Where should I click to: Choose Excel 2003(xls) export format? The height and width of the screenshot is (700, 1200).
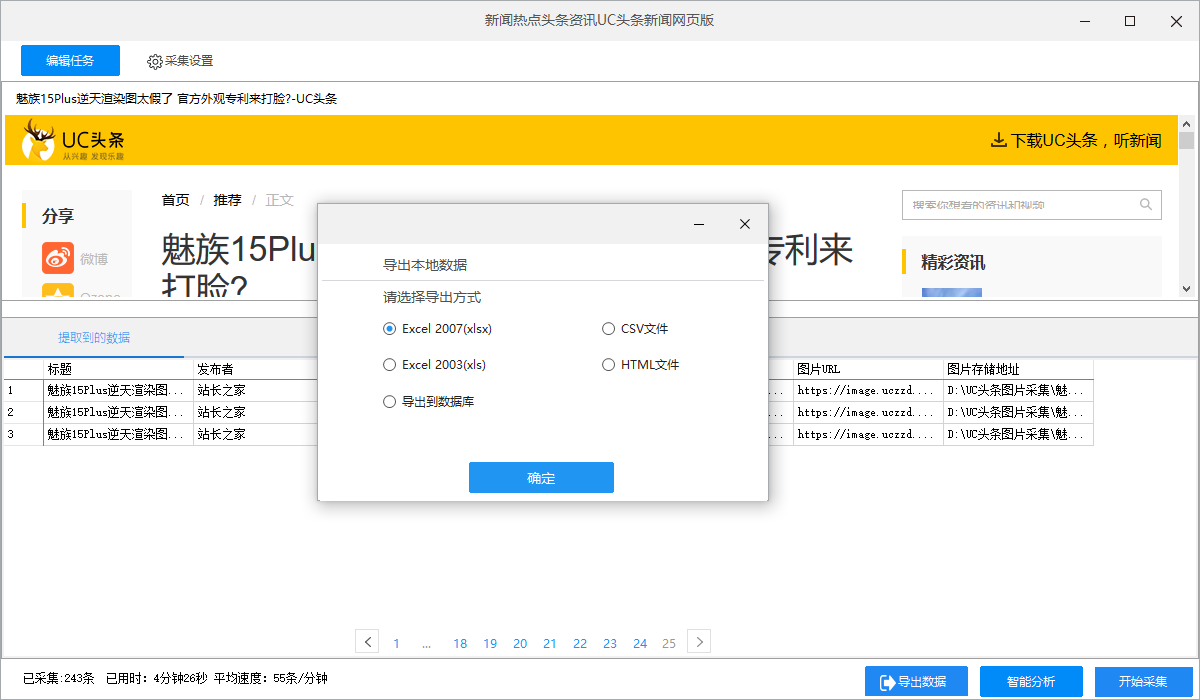pyautogui.click(x=390, y=365)
